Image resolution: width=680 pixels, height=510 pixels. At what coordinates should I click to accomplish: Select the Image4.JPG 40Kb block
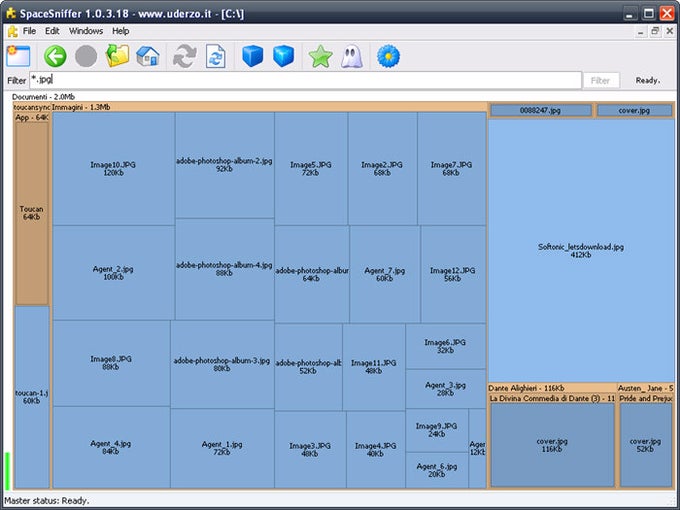(x=376, y=450)
